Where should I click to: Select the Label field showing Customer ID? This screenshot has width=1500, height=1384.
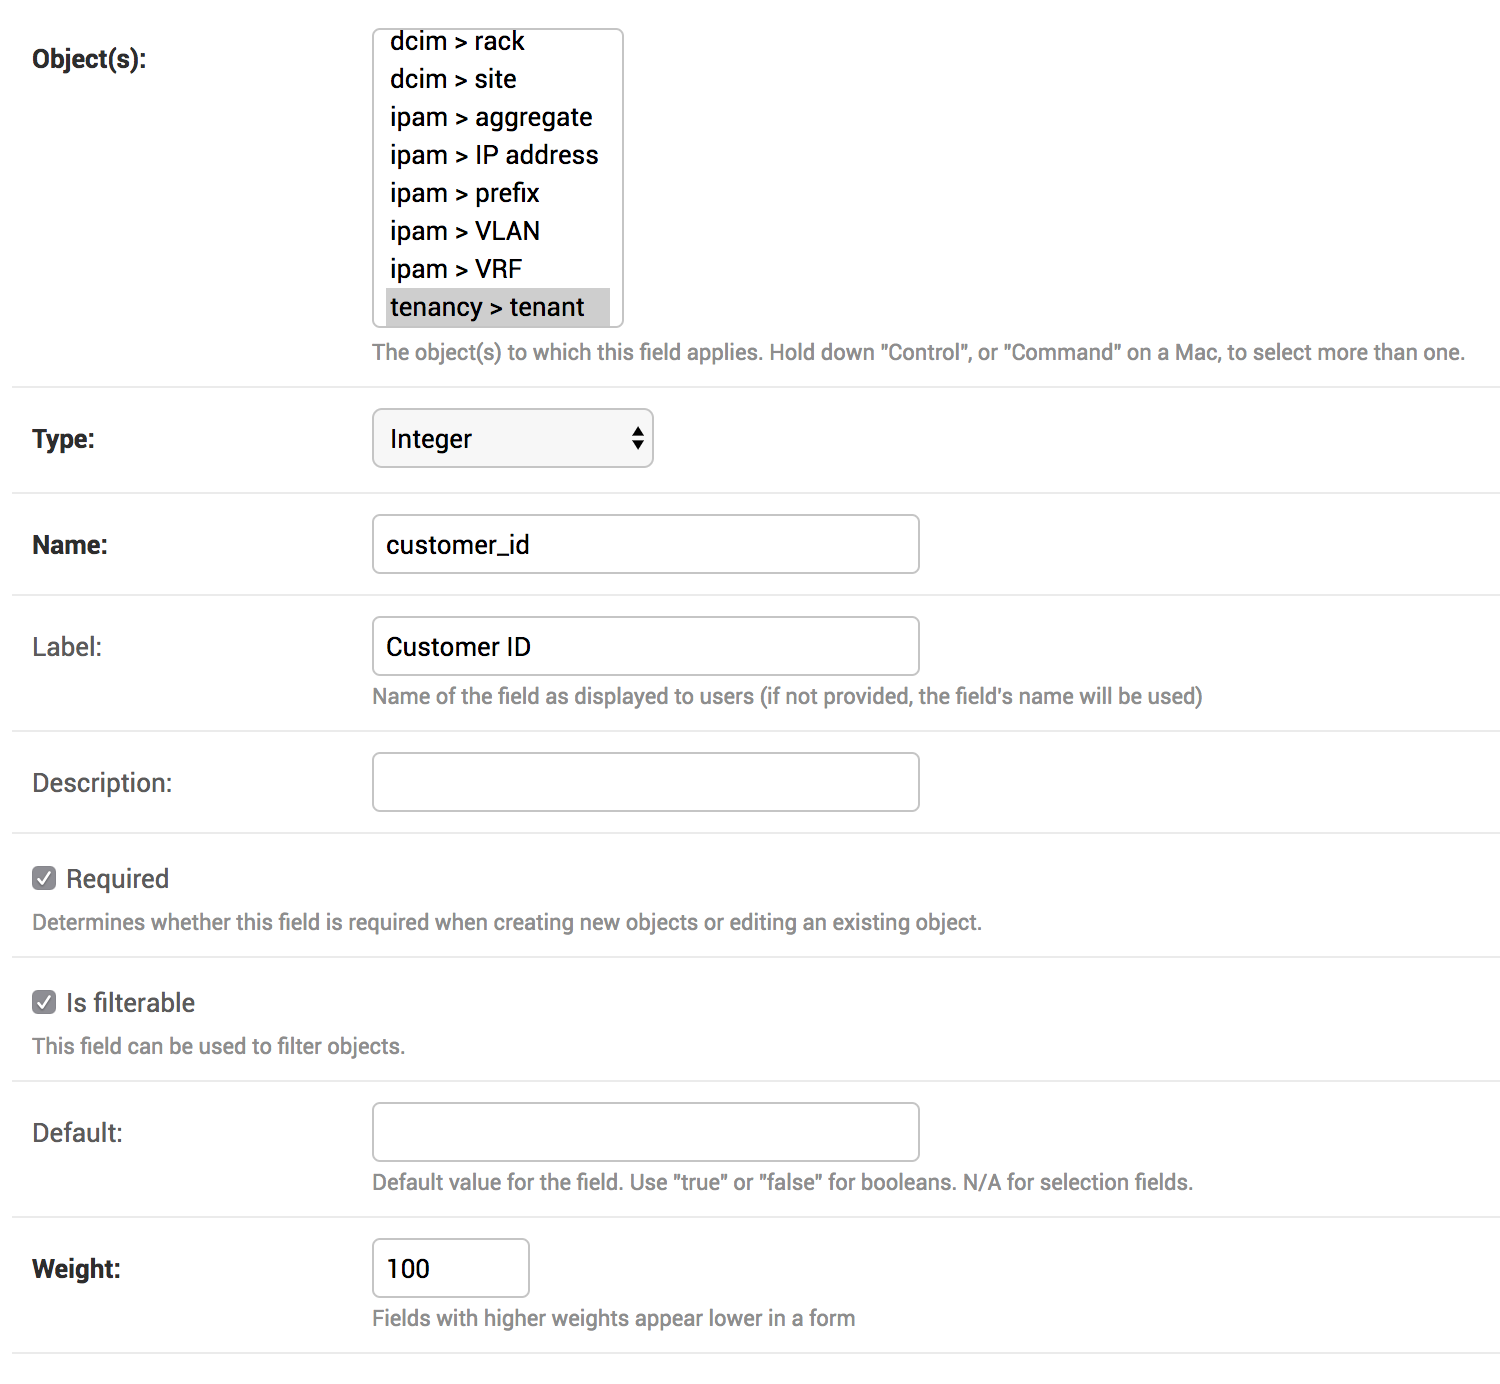tap(645, 646)
